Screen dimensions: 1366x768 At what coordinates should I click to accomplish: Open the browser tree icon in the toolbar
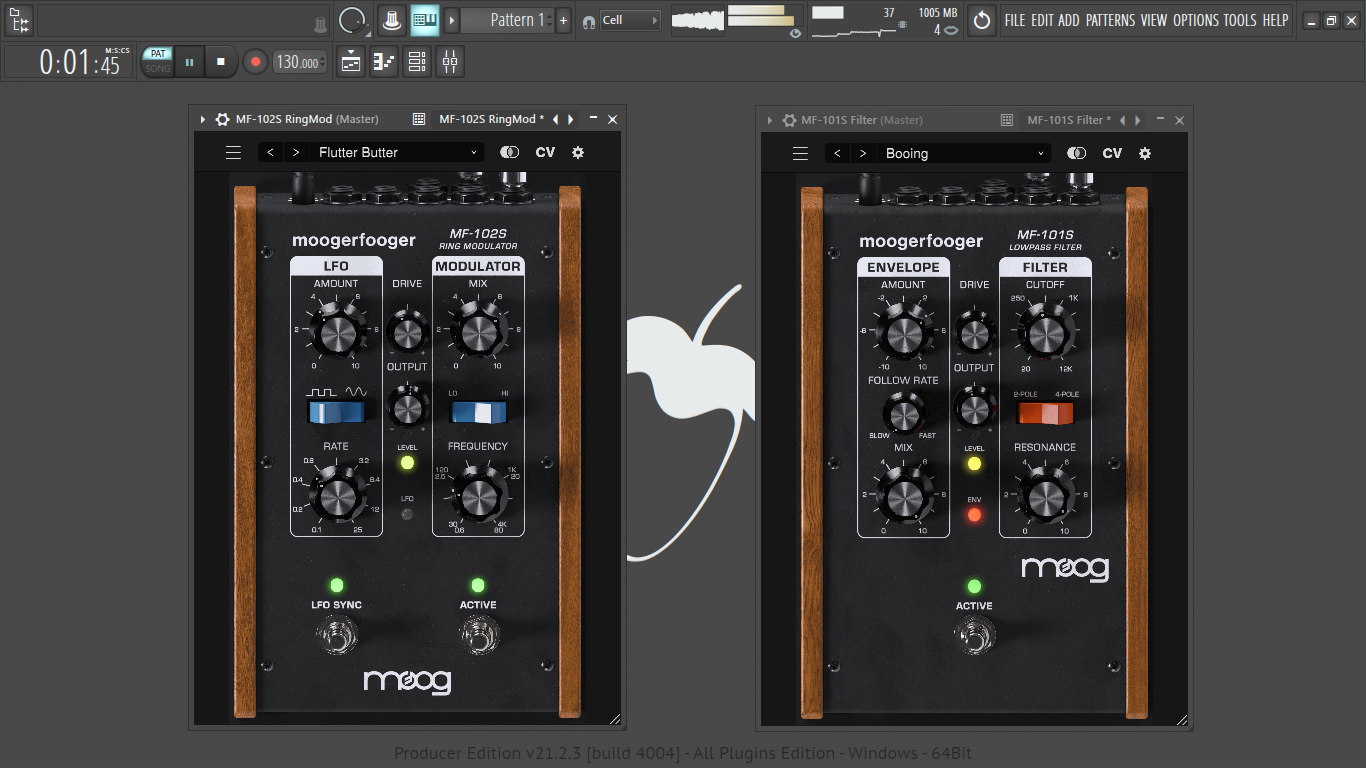pos(19,20)
